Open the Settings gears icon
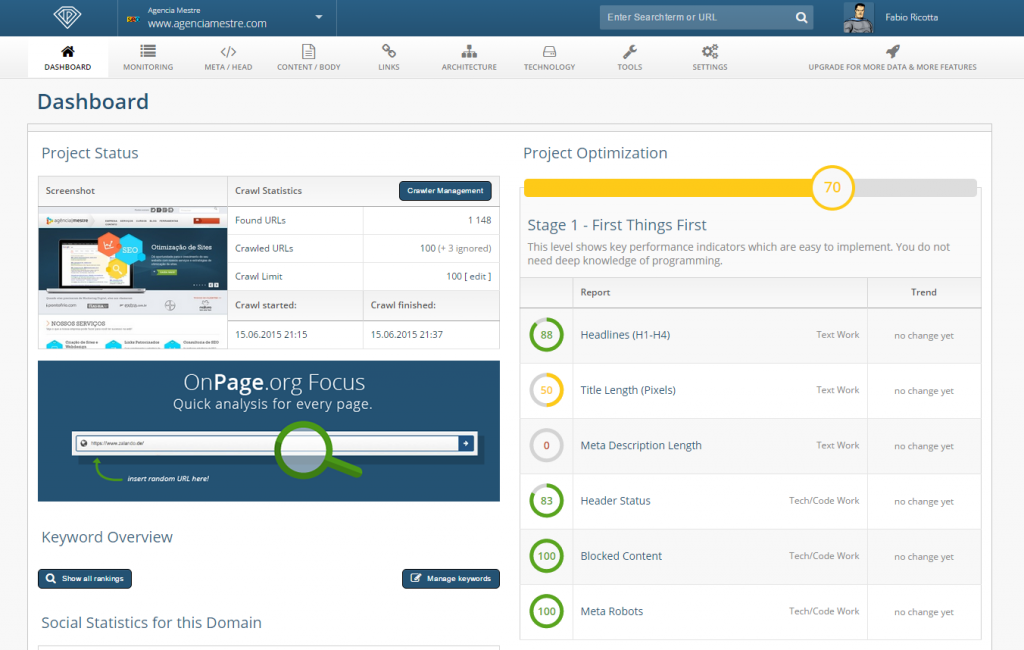 710,51
